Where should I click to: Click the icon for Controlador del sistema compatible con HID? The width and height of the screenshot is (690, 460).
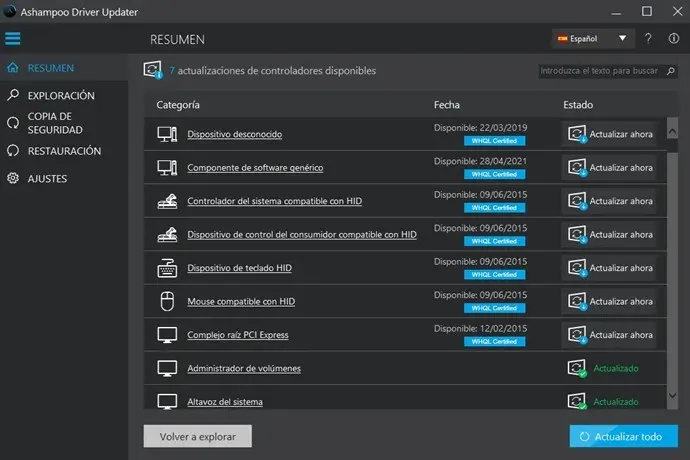point(167,201)
